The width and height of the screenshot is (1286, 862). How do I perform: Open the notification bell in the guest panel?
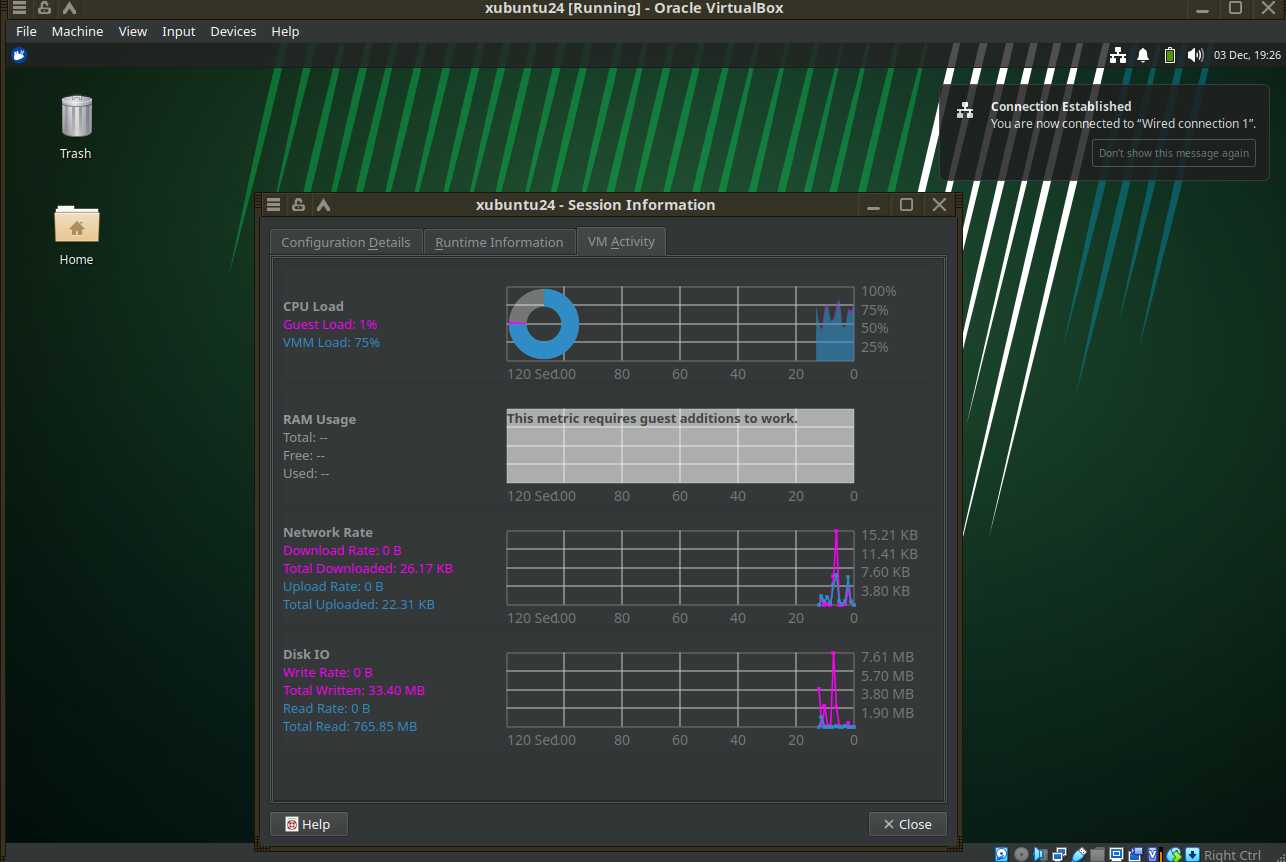click(x=1143, y=55)
